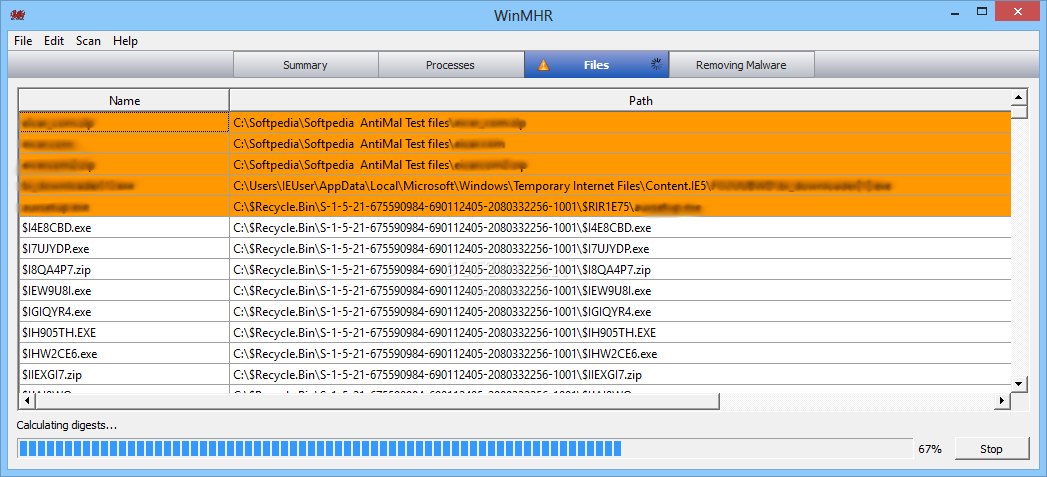This screenshot has height=477, width=1047.
Task: Sort by the Name column header
Action: tap(124, 101)
